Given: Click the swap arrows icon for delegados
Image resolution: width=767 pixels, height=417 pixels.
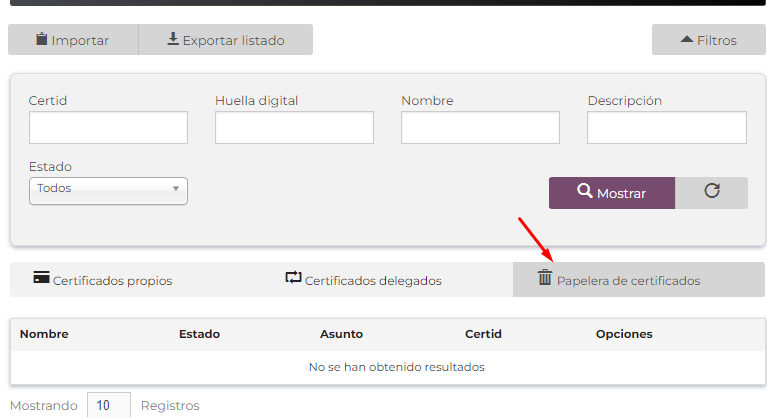Looking at the screenshot, I should pos(293,278).
